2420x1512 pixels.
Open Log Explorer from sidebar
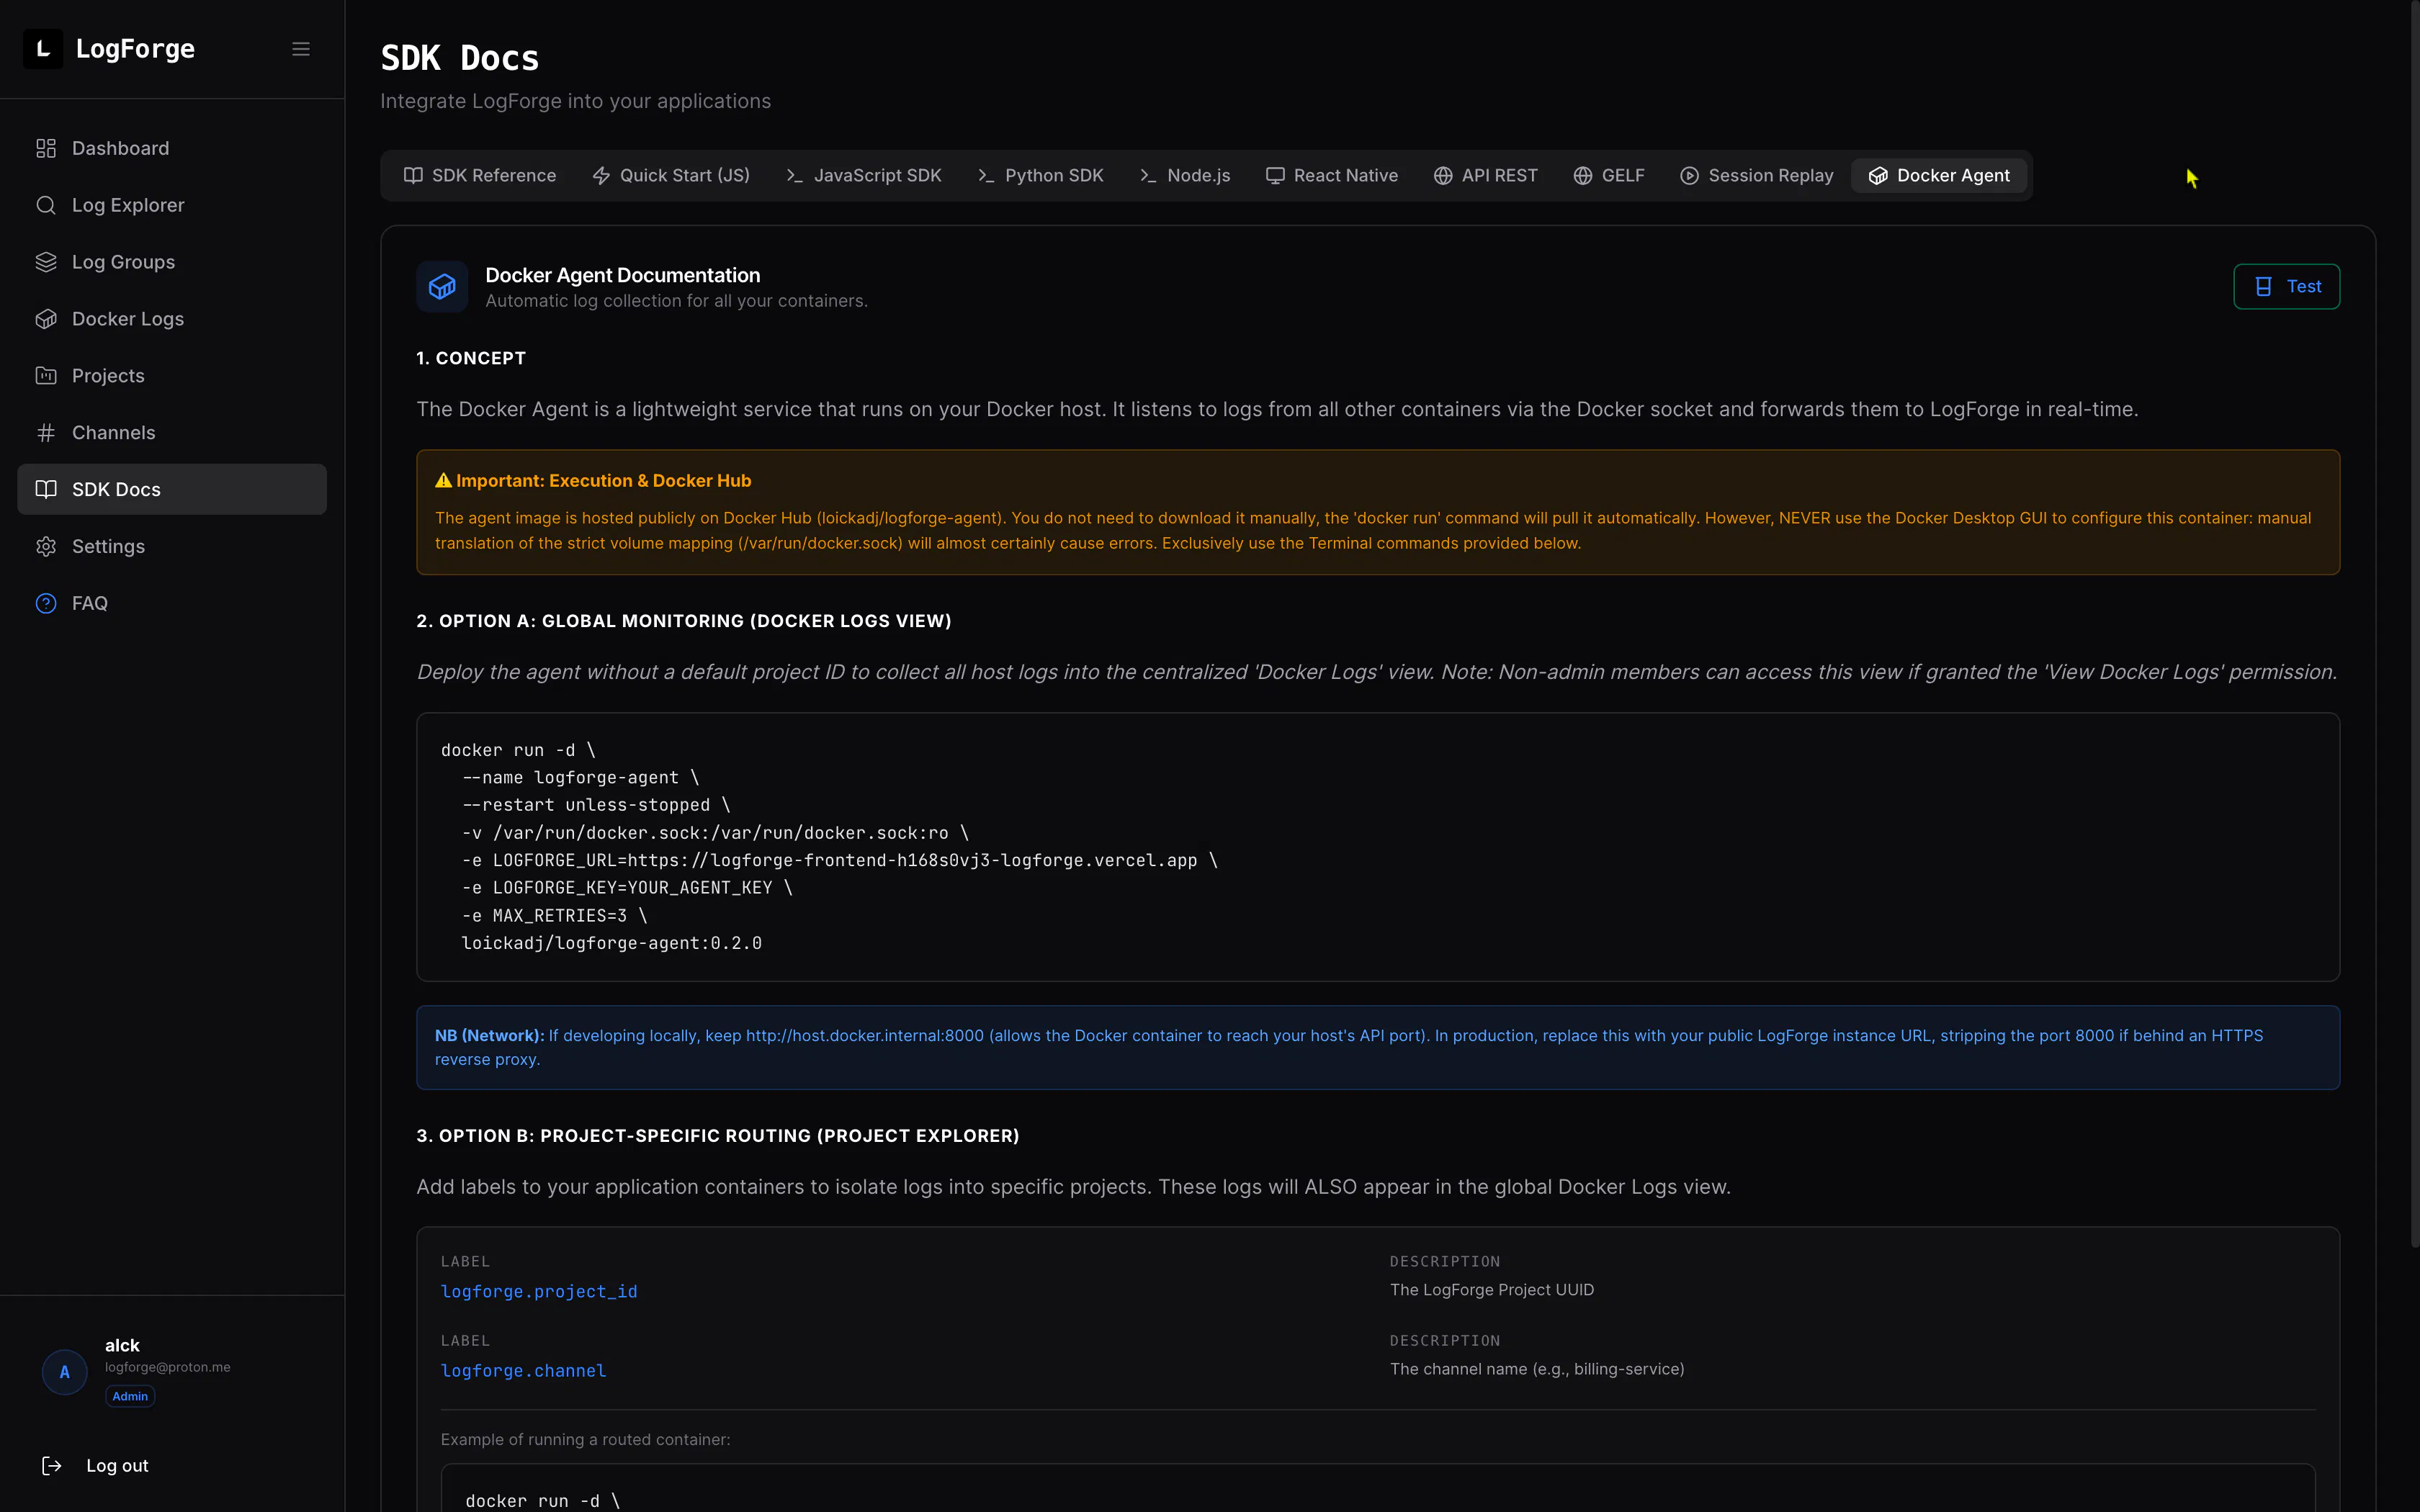[x=172, y=205]
